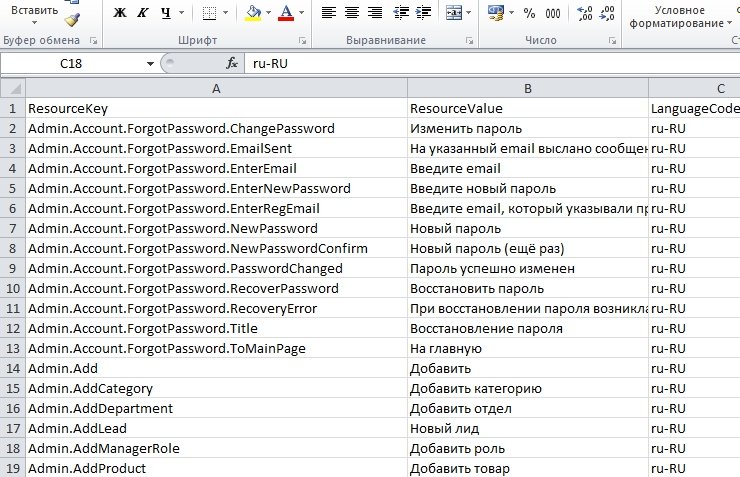Viewport: 740px width, 477px height.
Task: Apply the yellow fill color
Action: (252, 13)
